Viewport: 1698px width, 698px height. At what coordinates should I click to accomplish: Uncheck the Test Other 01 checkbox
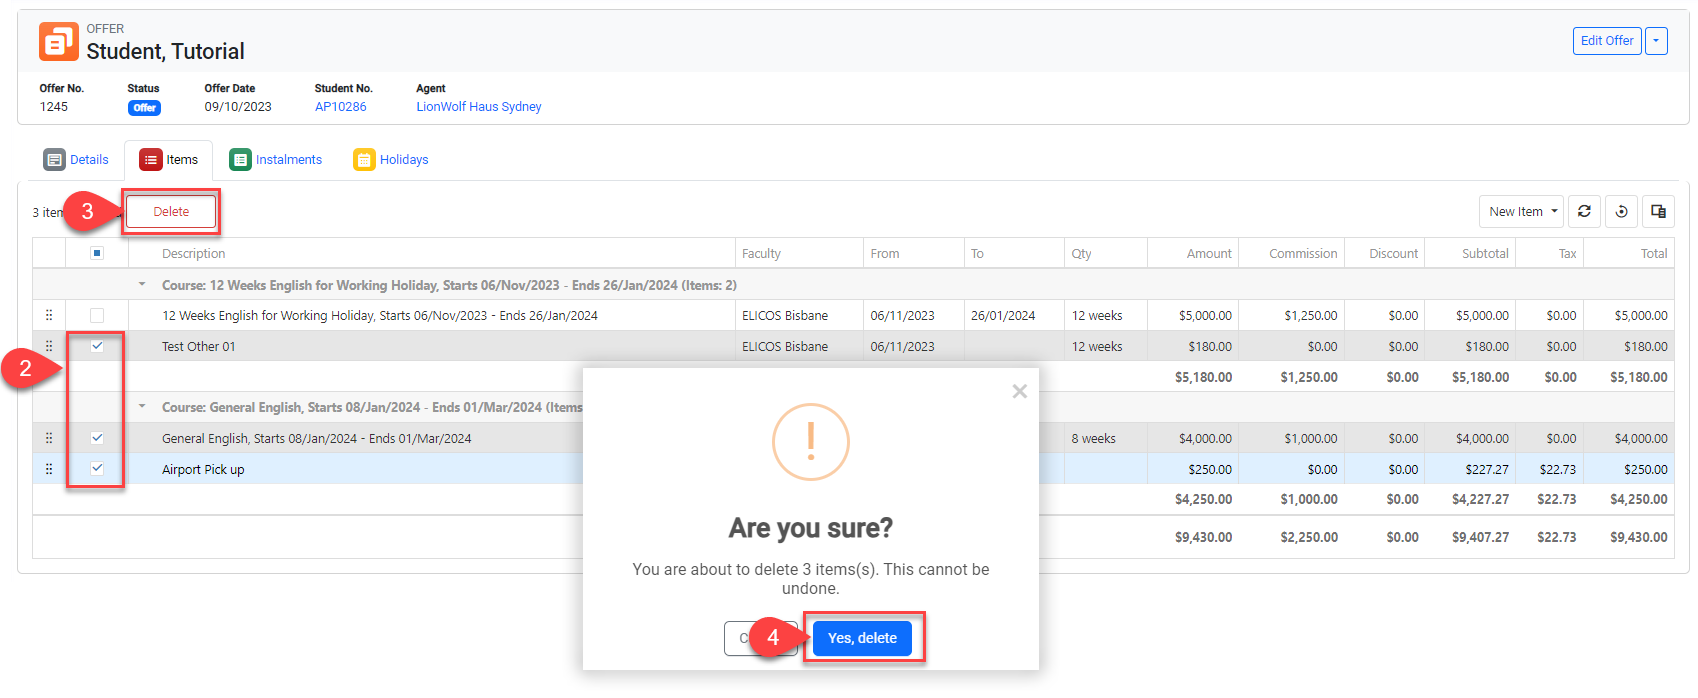97,346
